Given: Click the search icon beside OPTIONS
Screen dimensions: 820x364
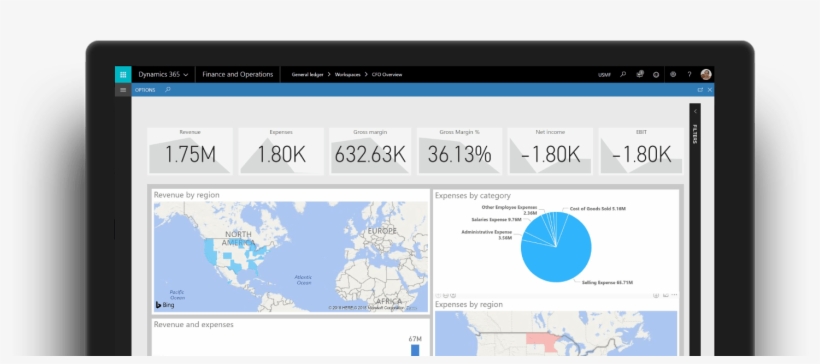Looking at the screenshot, I should (168, 90).
